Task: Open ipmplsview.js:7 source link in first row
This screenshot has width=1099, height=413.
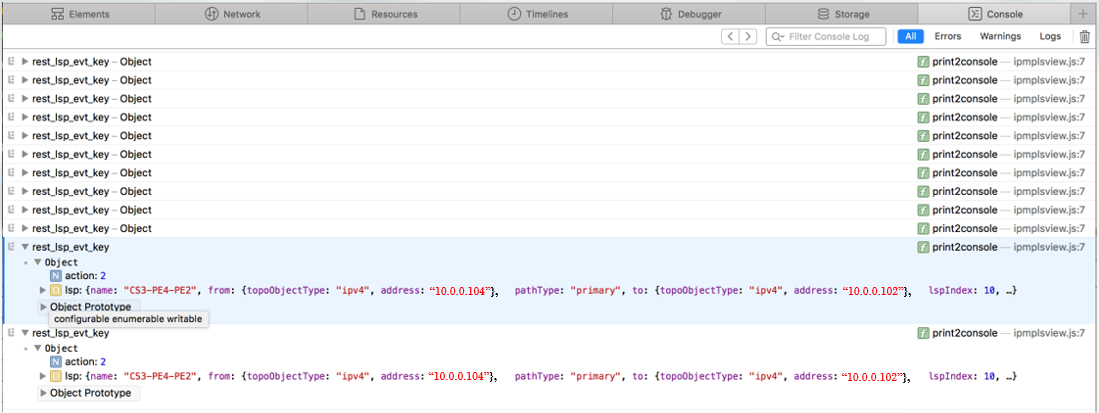Action: (x=1048, y=62)
